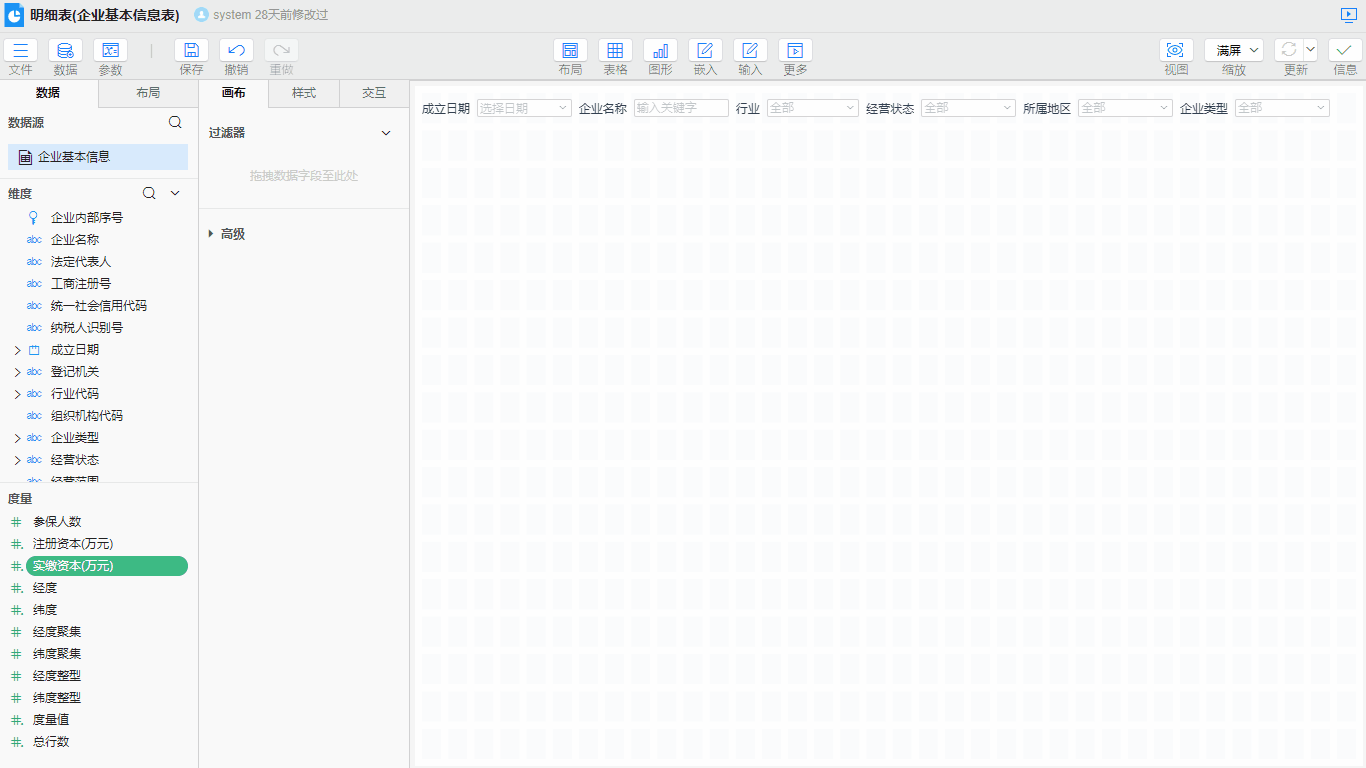Expand the 高级 (Advanced) section
1366x768 pixels.
(211, 234)
